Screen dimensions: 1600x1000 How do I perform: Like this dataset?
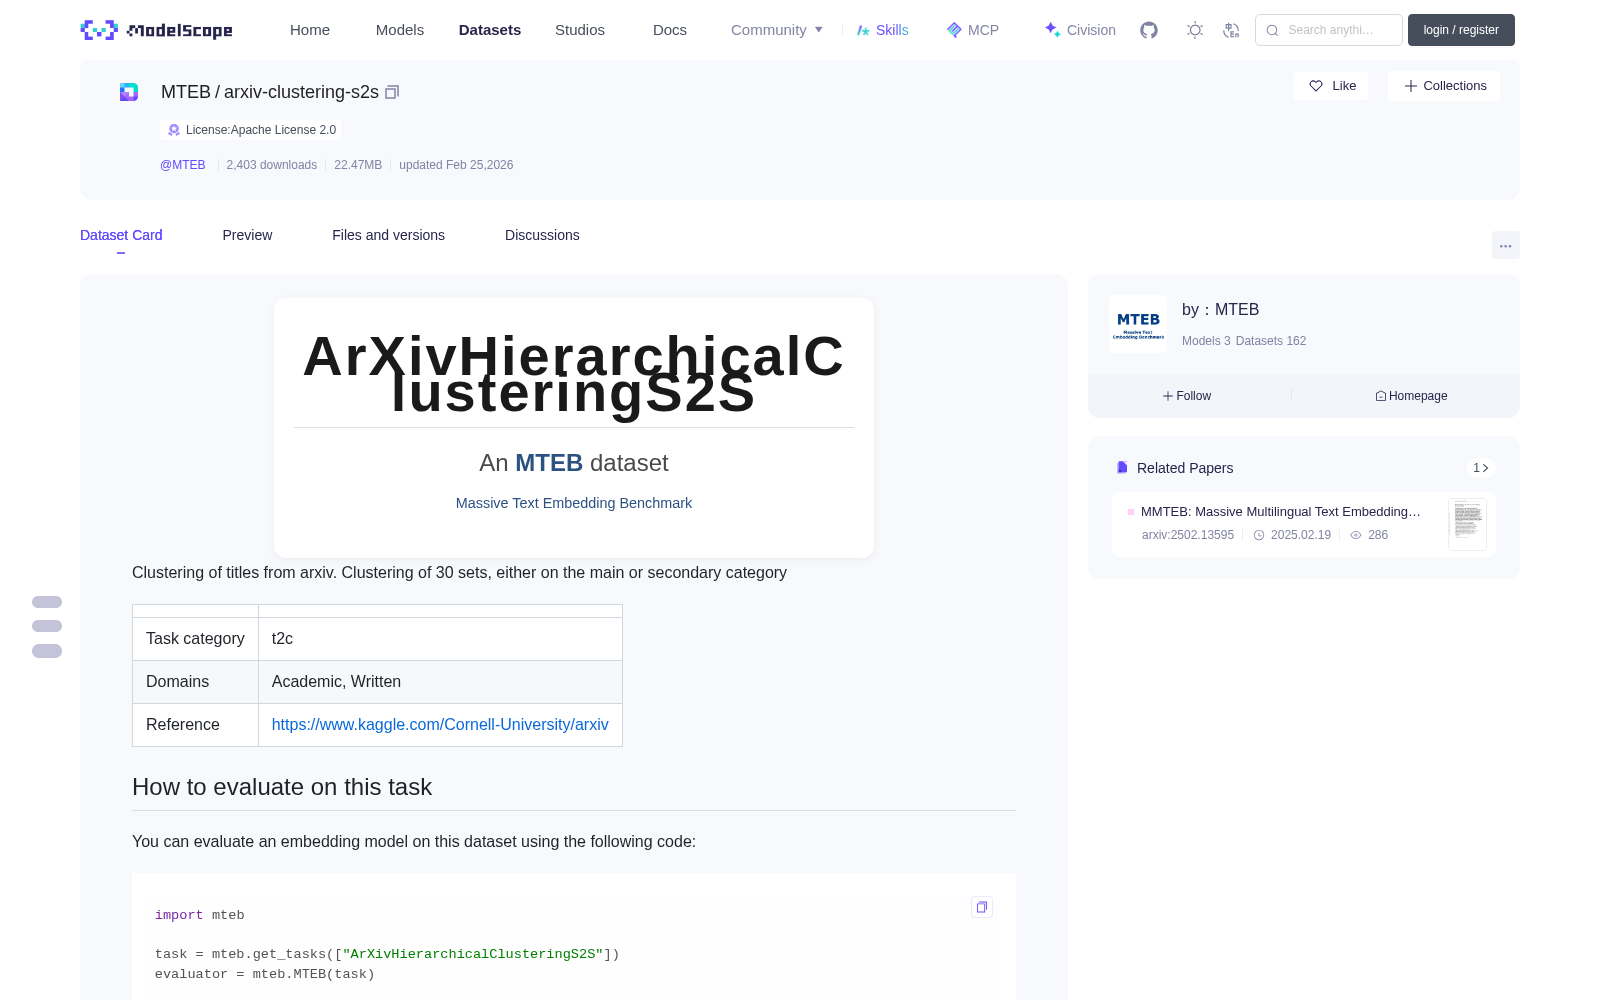[x=1332, y=86]
